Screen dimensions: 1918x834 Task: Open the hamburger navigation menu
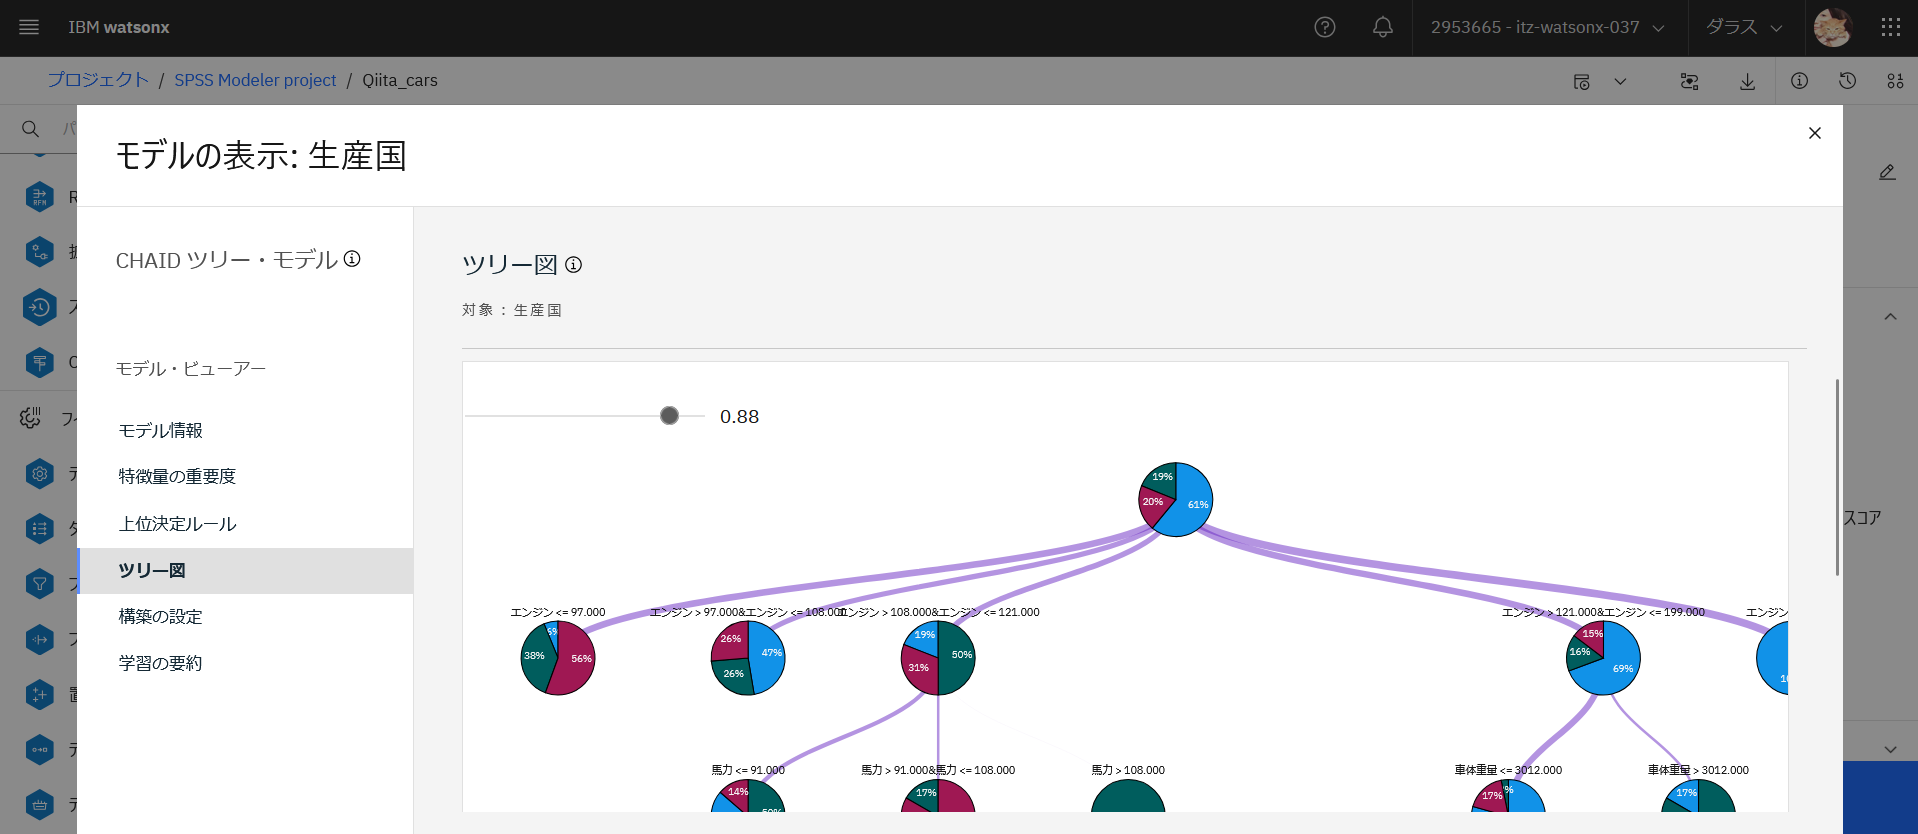29,27
